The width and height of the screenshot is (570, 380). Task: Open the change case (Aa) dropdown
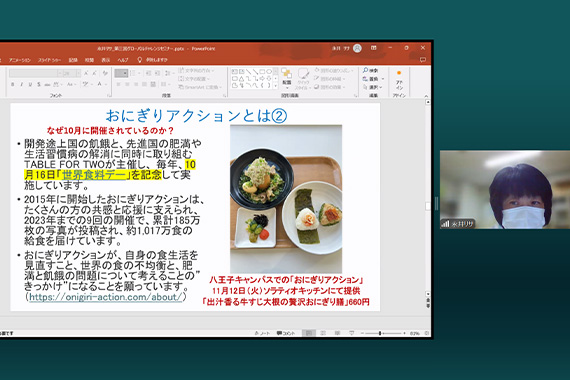pos(71,84)
